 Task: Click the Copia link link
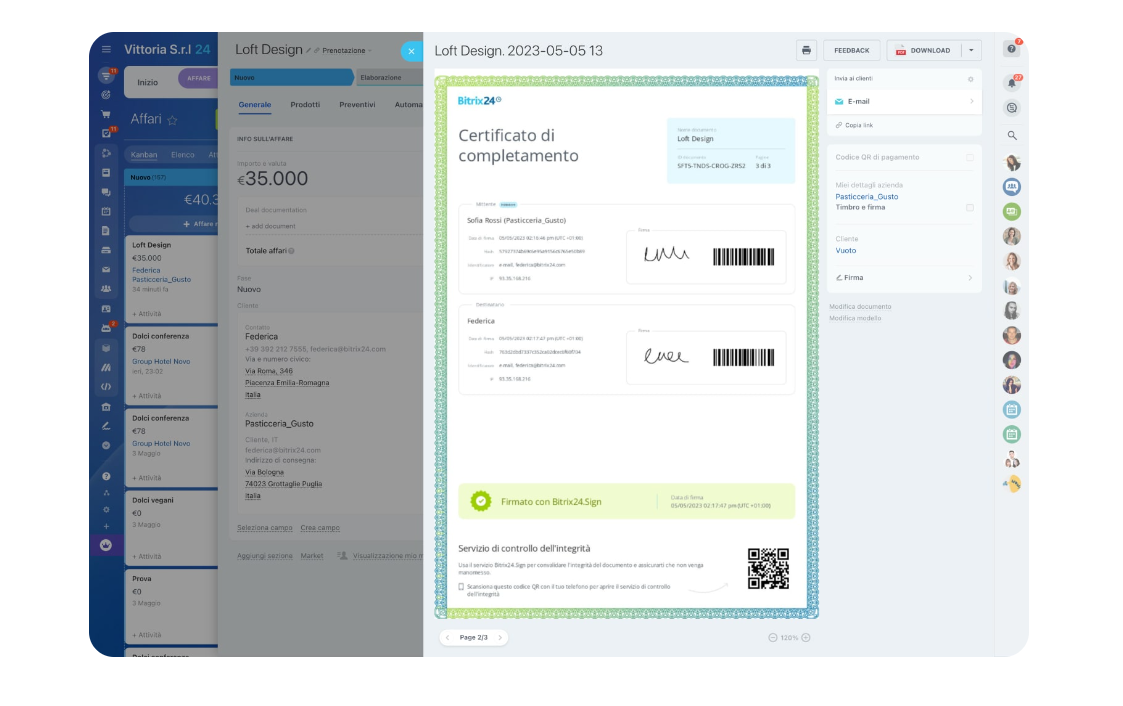tap(858, 125)
